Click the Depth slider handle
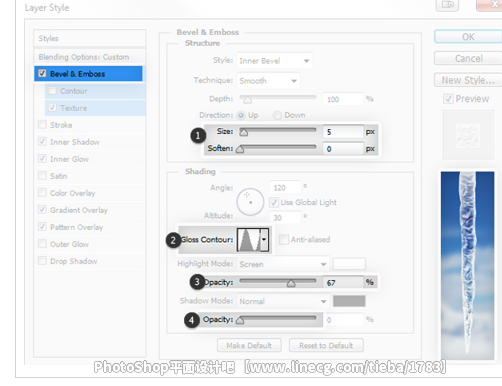Screen dimensions: 502x386 pos(247,99)
